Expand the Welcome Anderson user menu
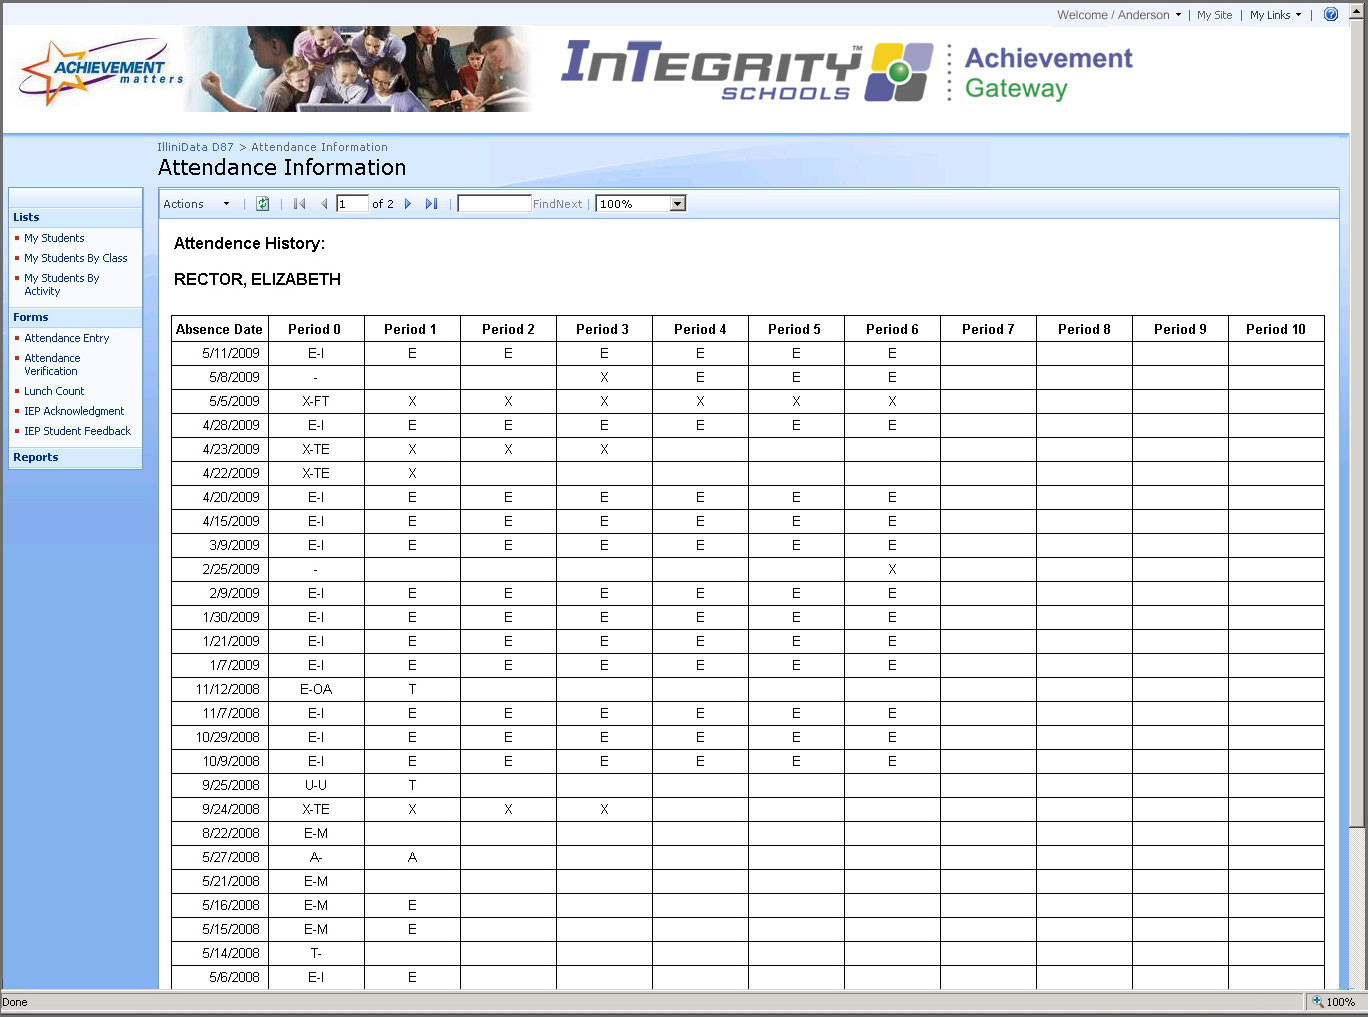Image resolution: width=1368 pixels, height=1017 pixels. pos(1119,15)
